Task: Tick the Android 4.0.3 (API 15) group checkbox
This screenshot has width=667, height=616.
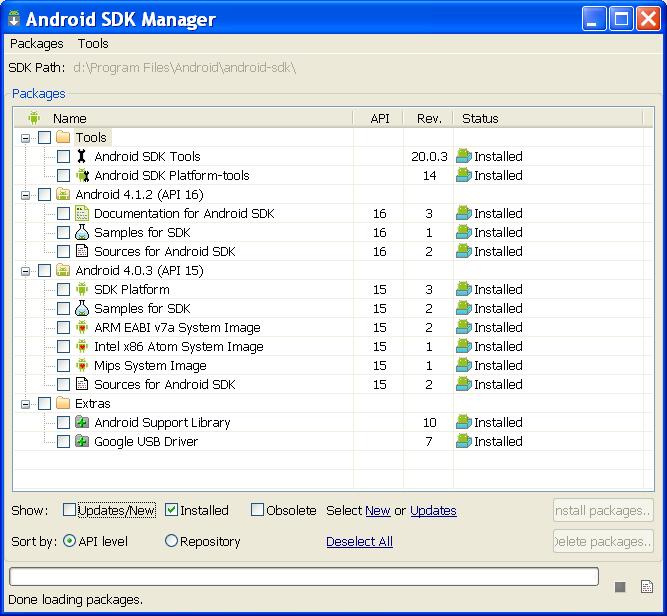Action: point(44,270)
